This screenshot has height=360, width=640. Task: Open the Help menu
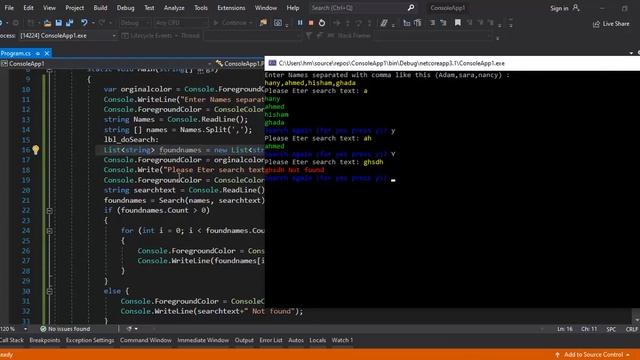293,8
